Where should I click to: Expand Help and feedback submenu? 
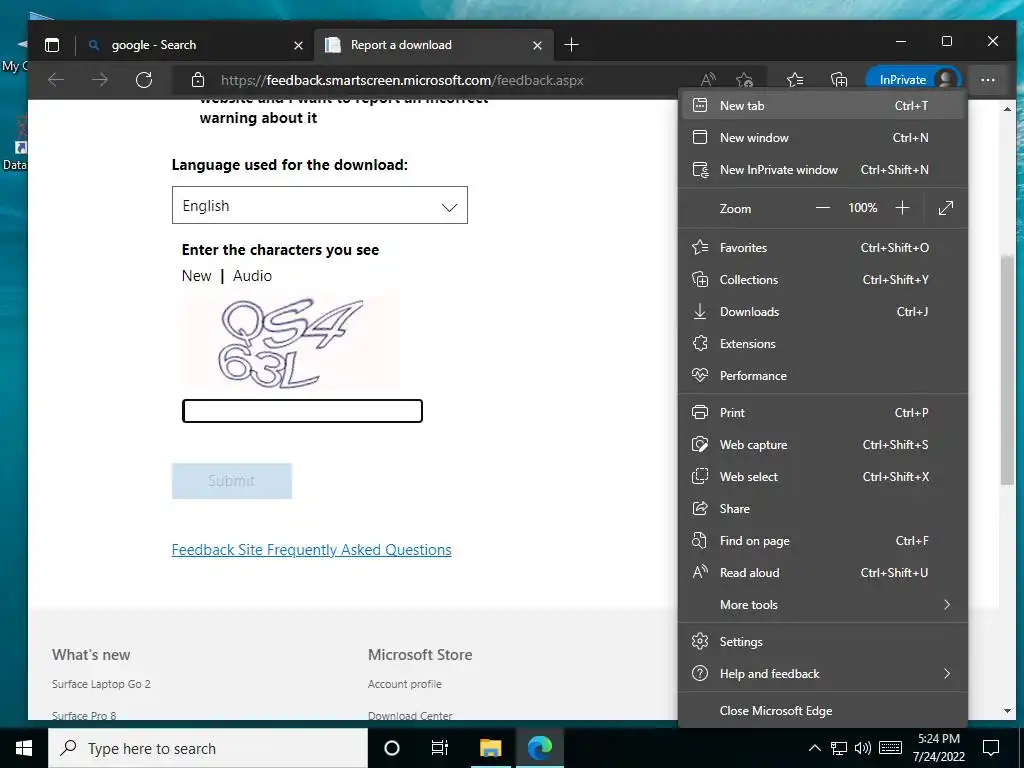[823, 675]
